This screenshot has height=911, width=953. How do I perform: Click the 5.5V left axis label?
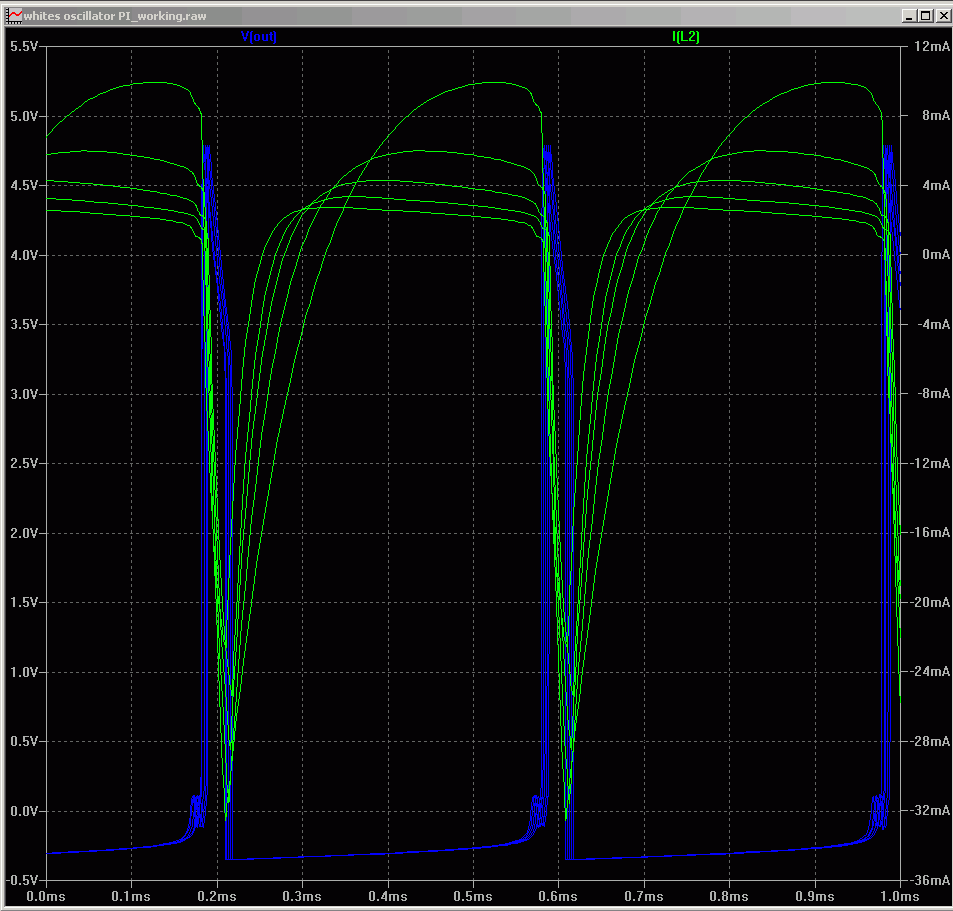23,47
